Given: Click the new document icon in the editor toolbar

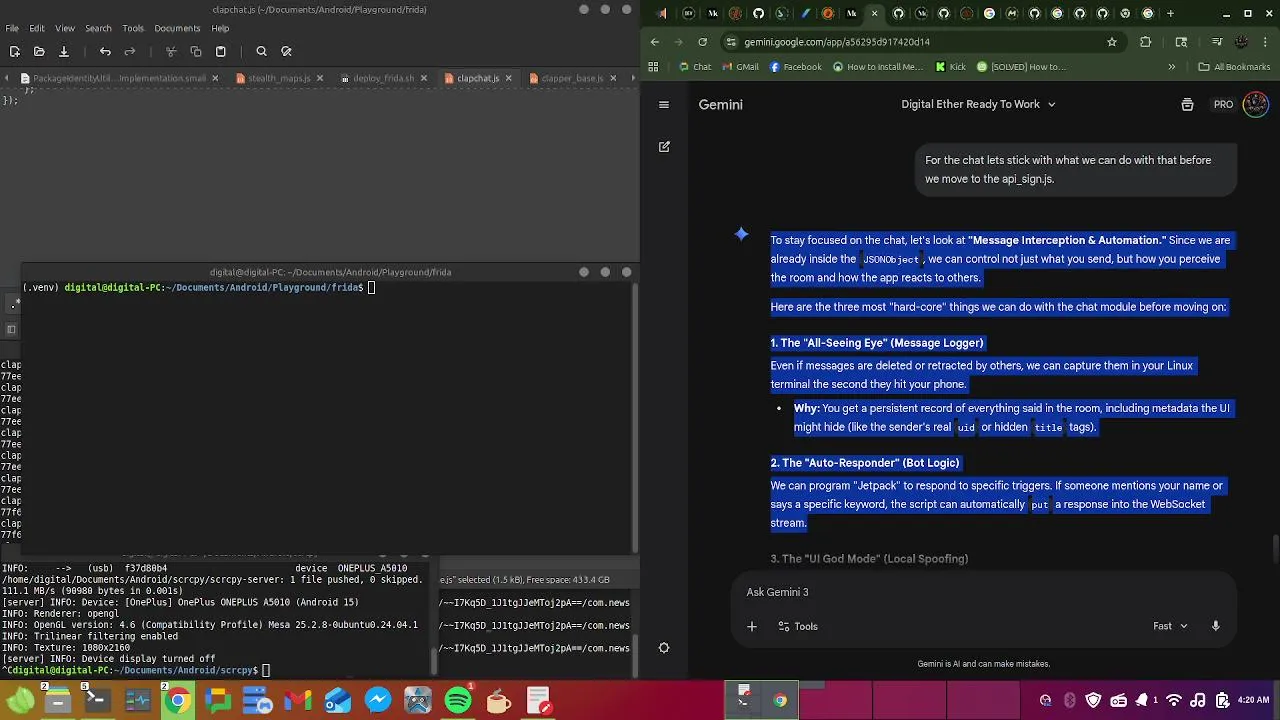Looking at the screenshot, I should (14, 51).
